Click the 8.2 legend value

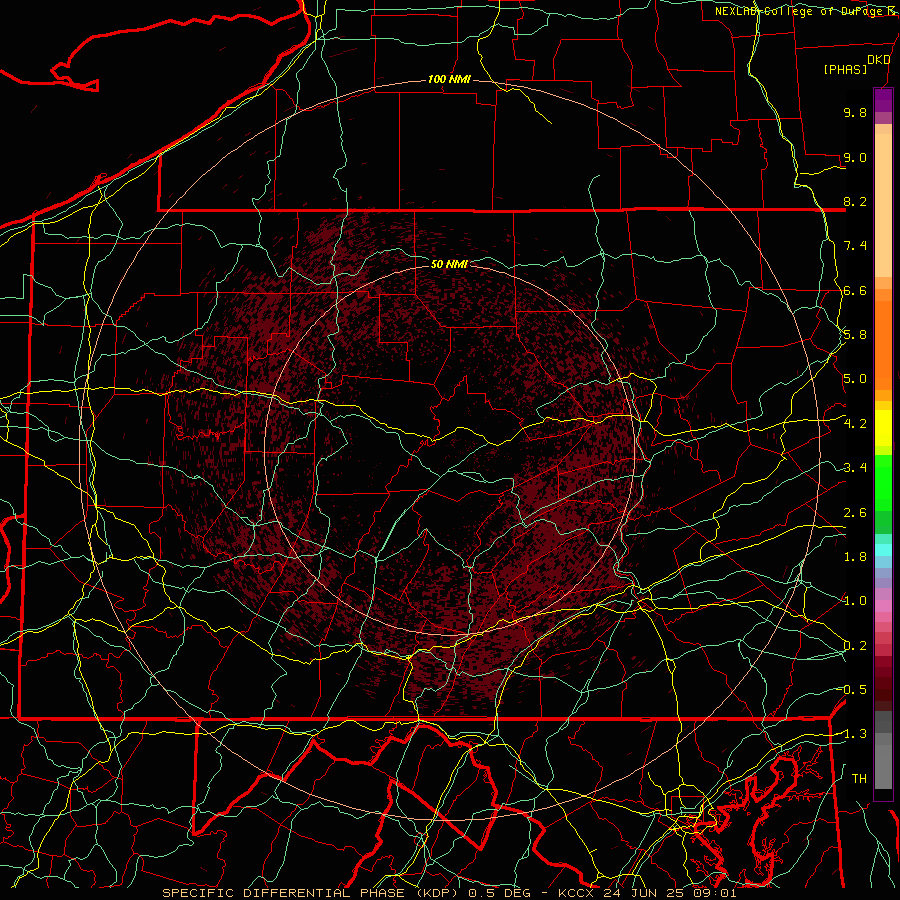(x=855, y=201)
